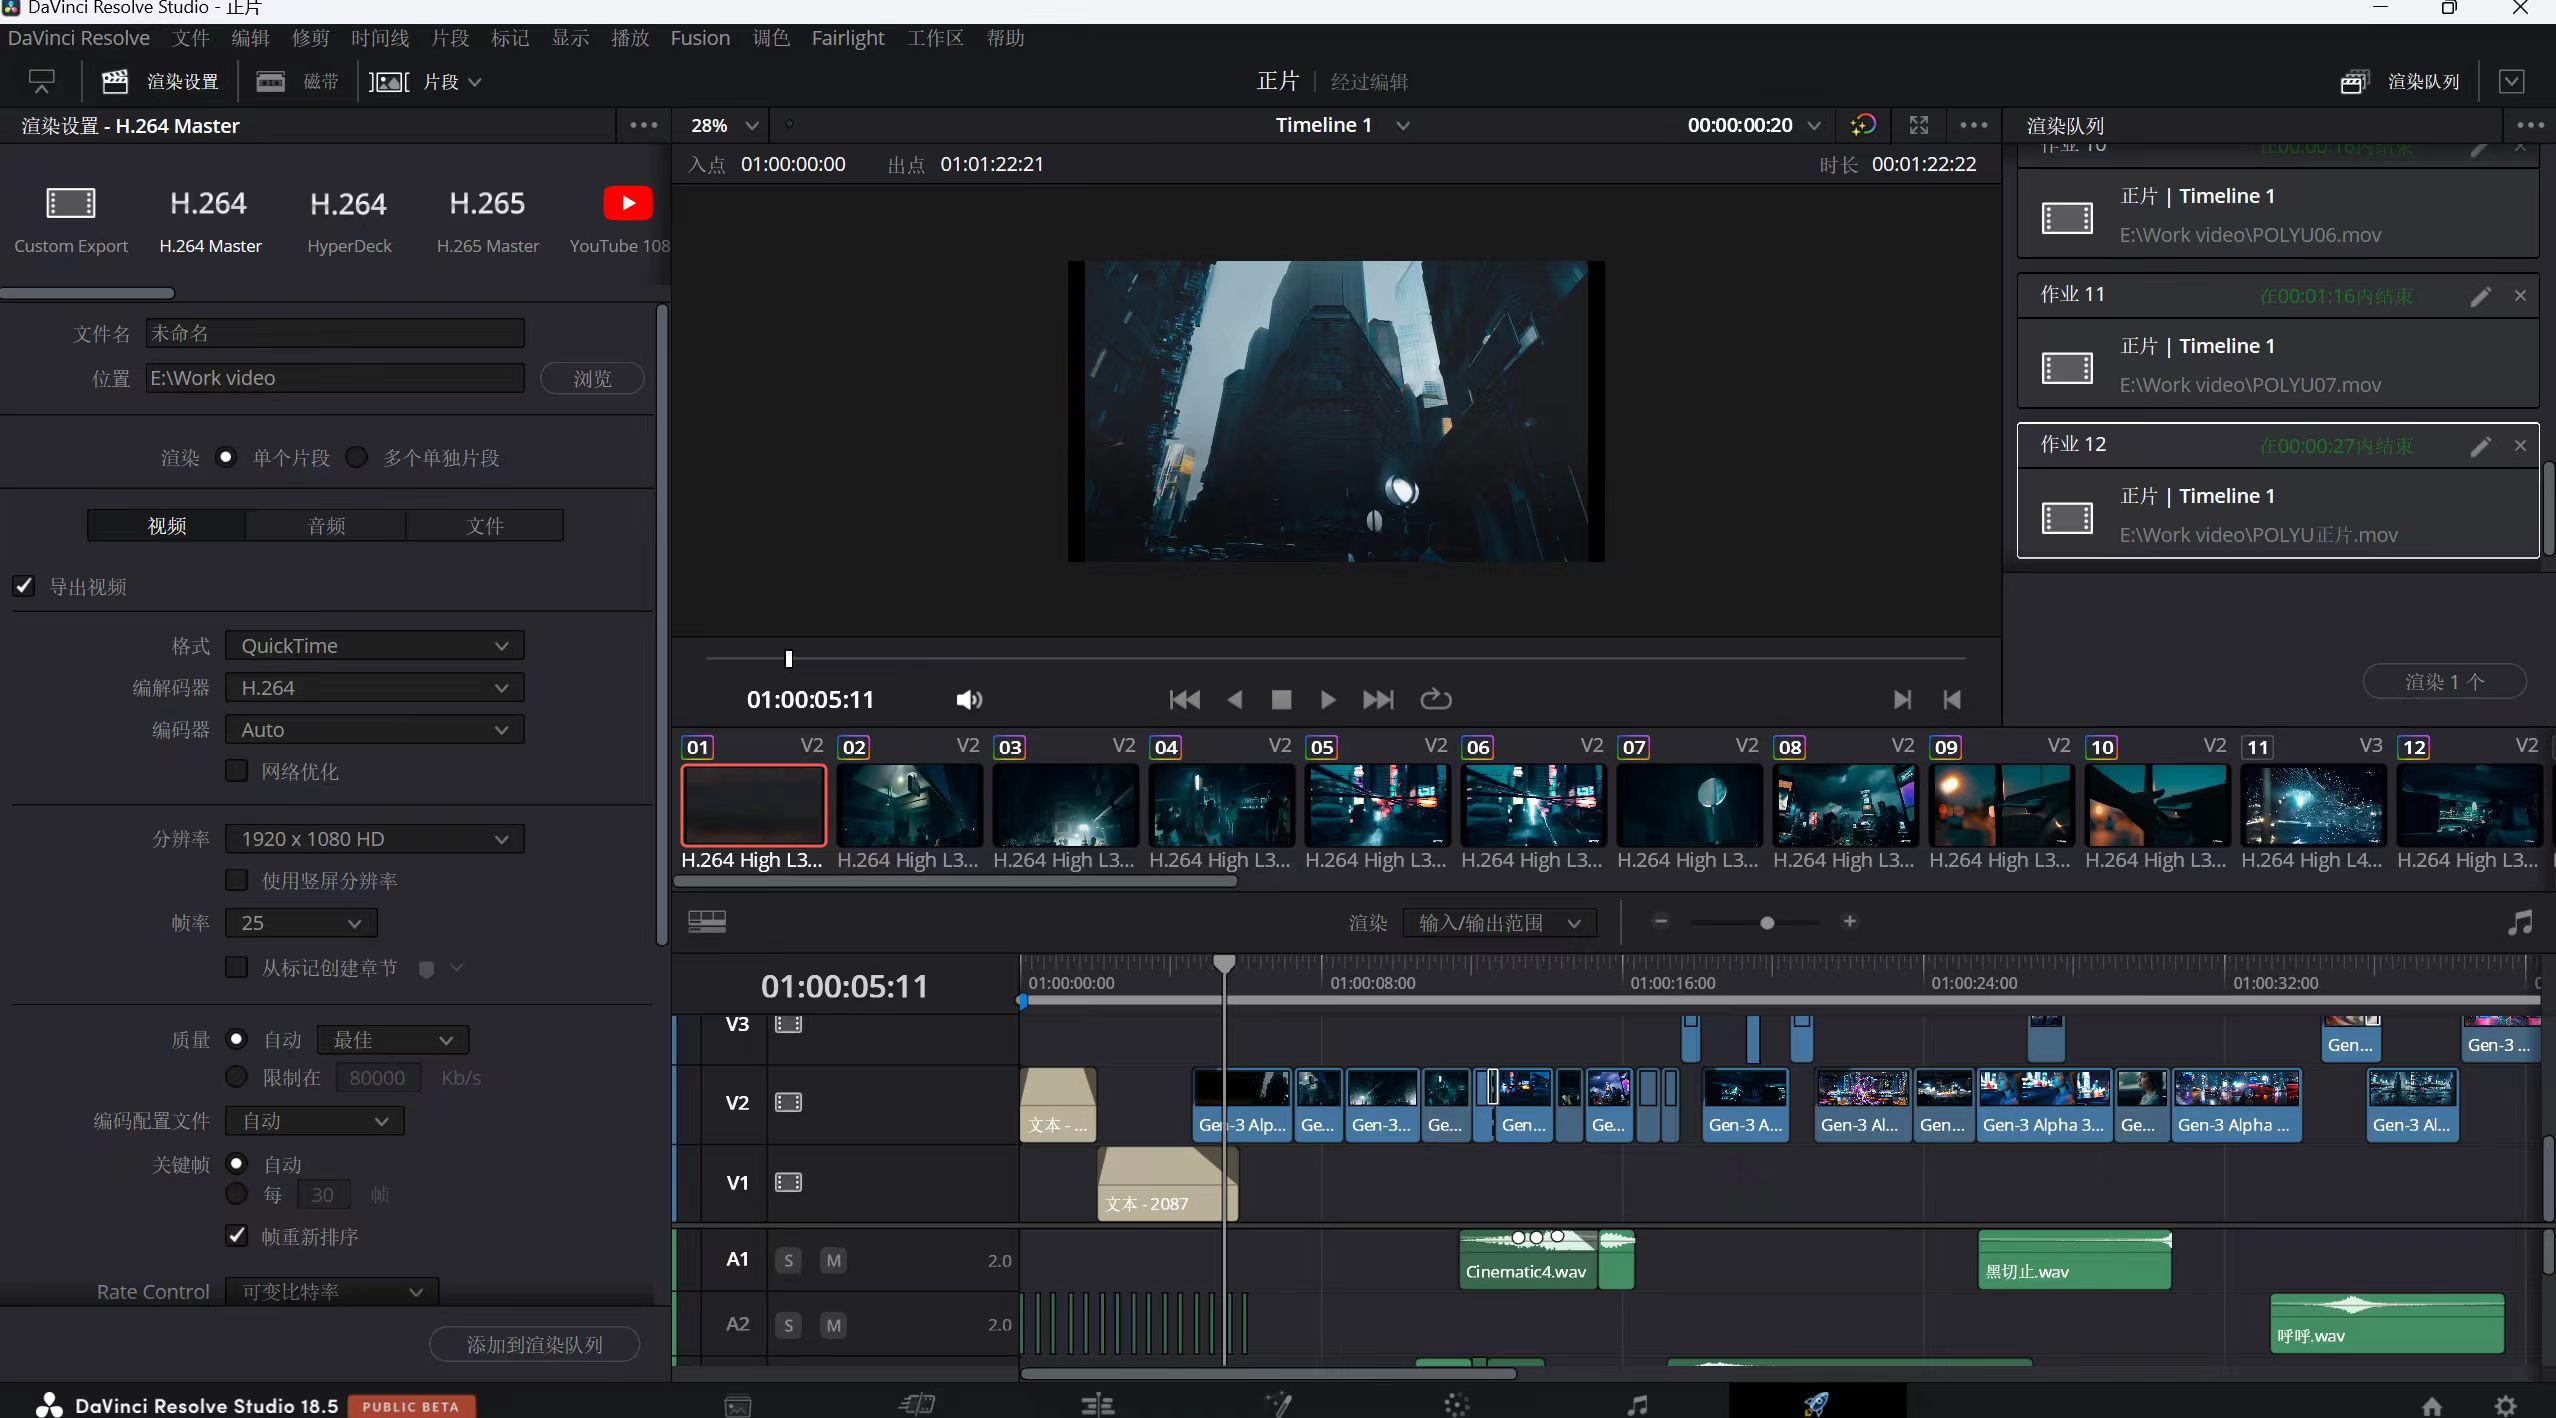
Task: Edit job 12 with the pencil icon
Action: point(2480,446)
